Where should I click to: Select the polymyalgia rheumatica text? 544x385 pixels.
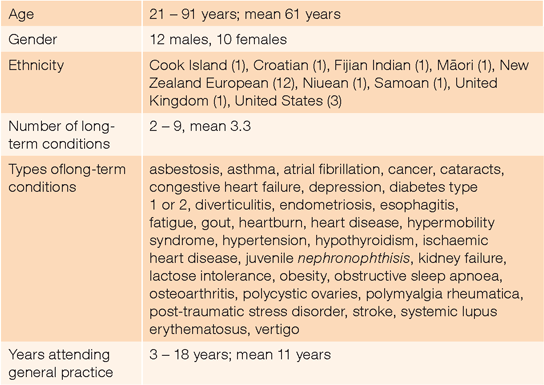(443, 294)
